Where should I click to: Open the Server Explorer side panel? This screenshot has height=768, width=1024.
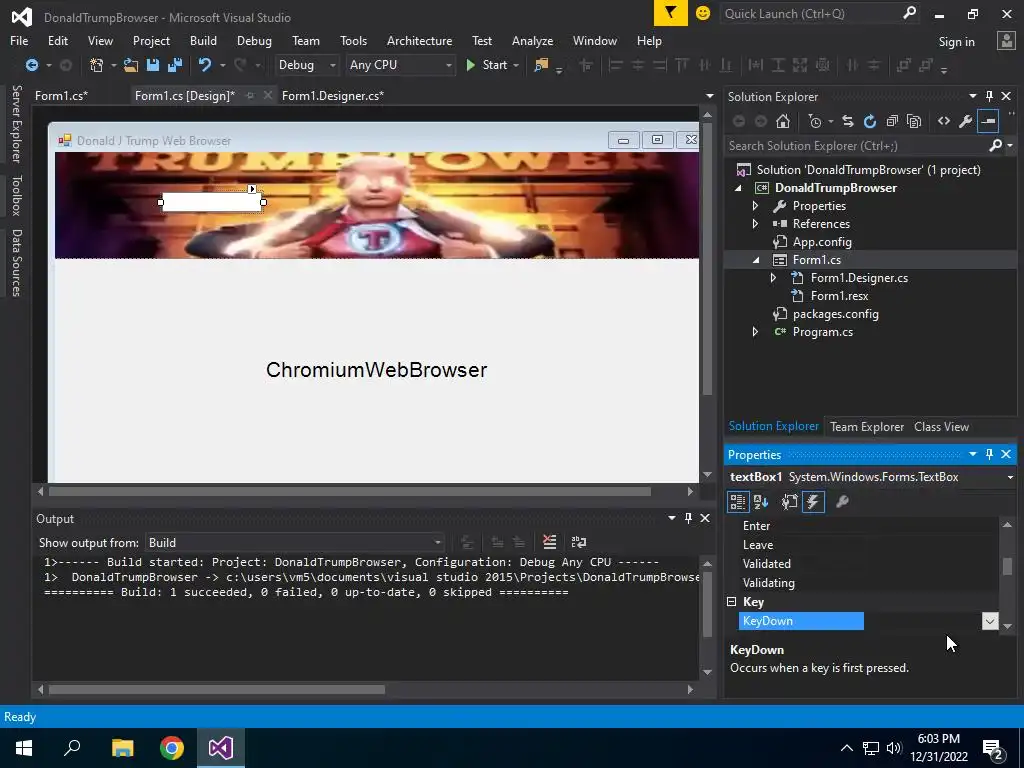tap(16, 123)
